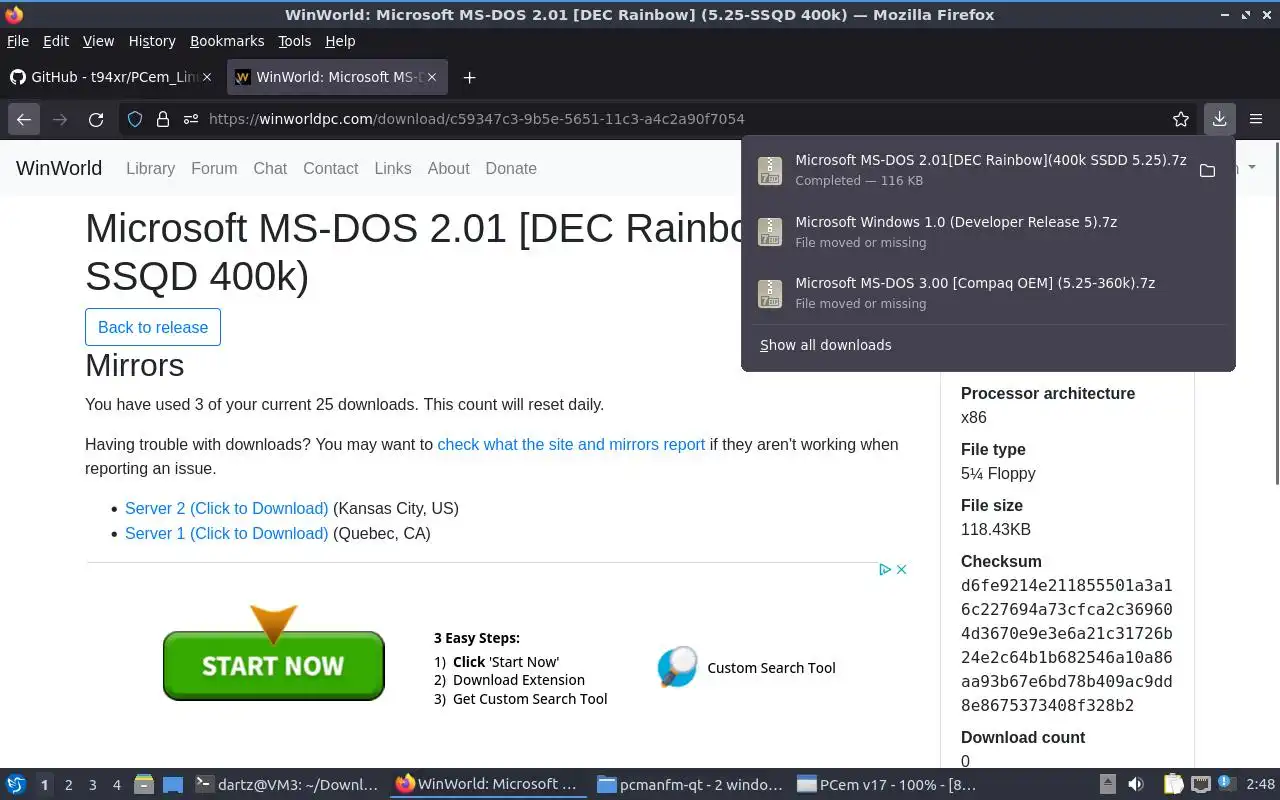Switch to the GitHub t94xr/PCem_Linux tab
1280x800 pixels.
[111, 77]
